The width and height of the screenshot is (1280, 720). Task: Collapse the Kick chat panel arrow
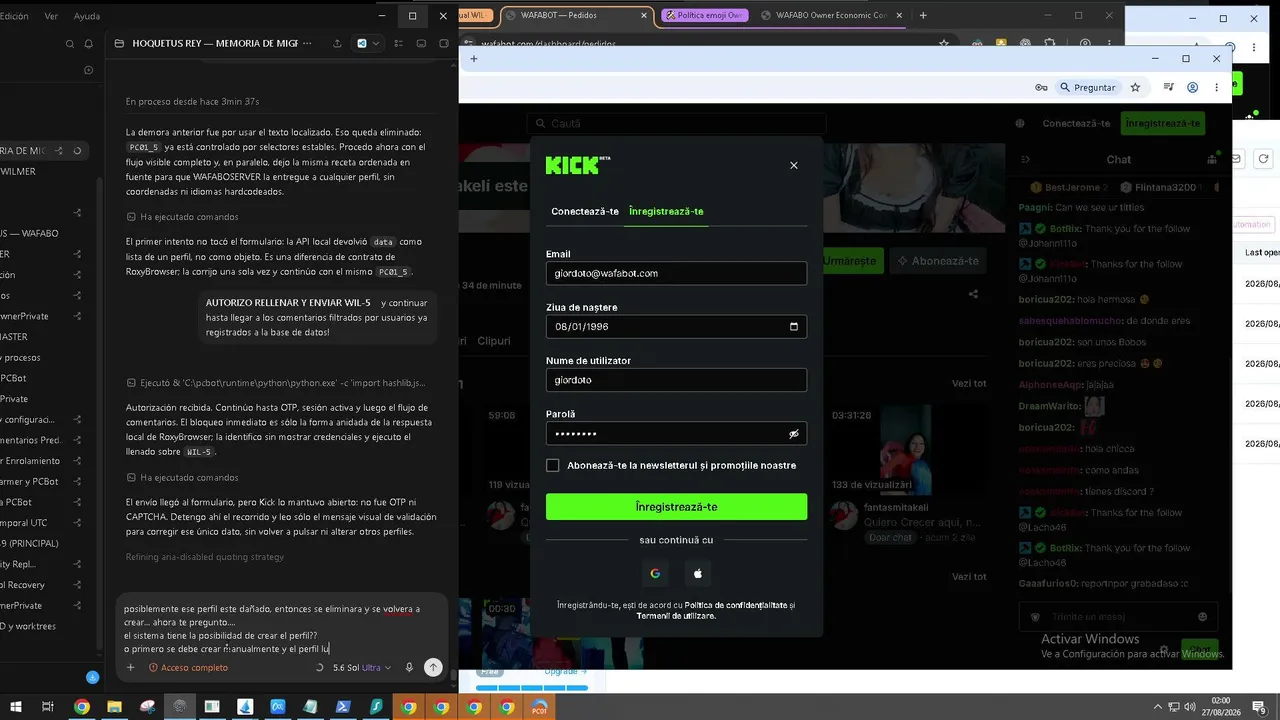coord(1024,159)
